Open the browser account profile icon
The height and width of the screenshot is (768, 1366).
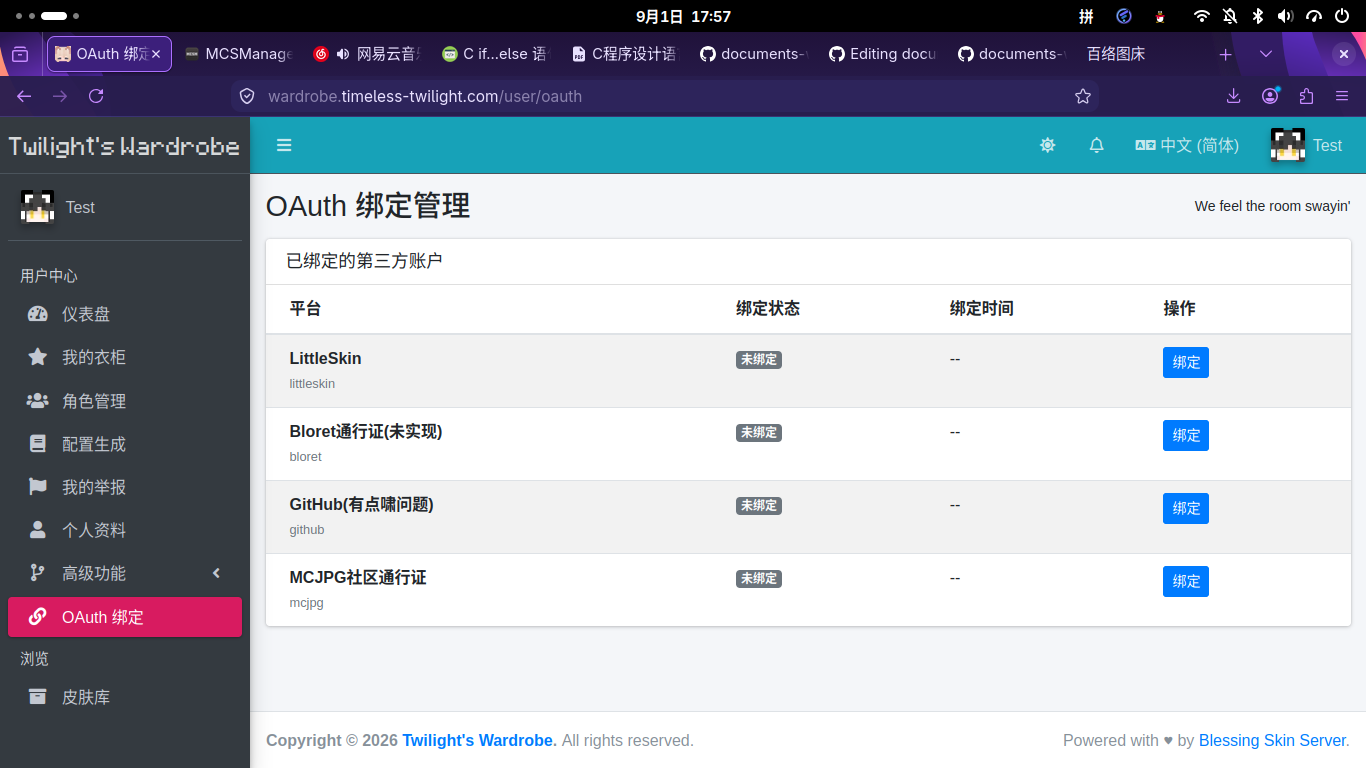point(1270,96)
